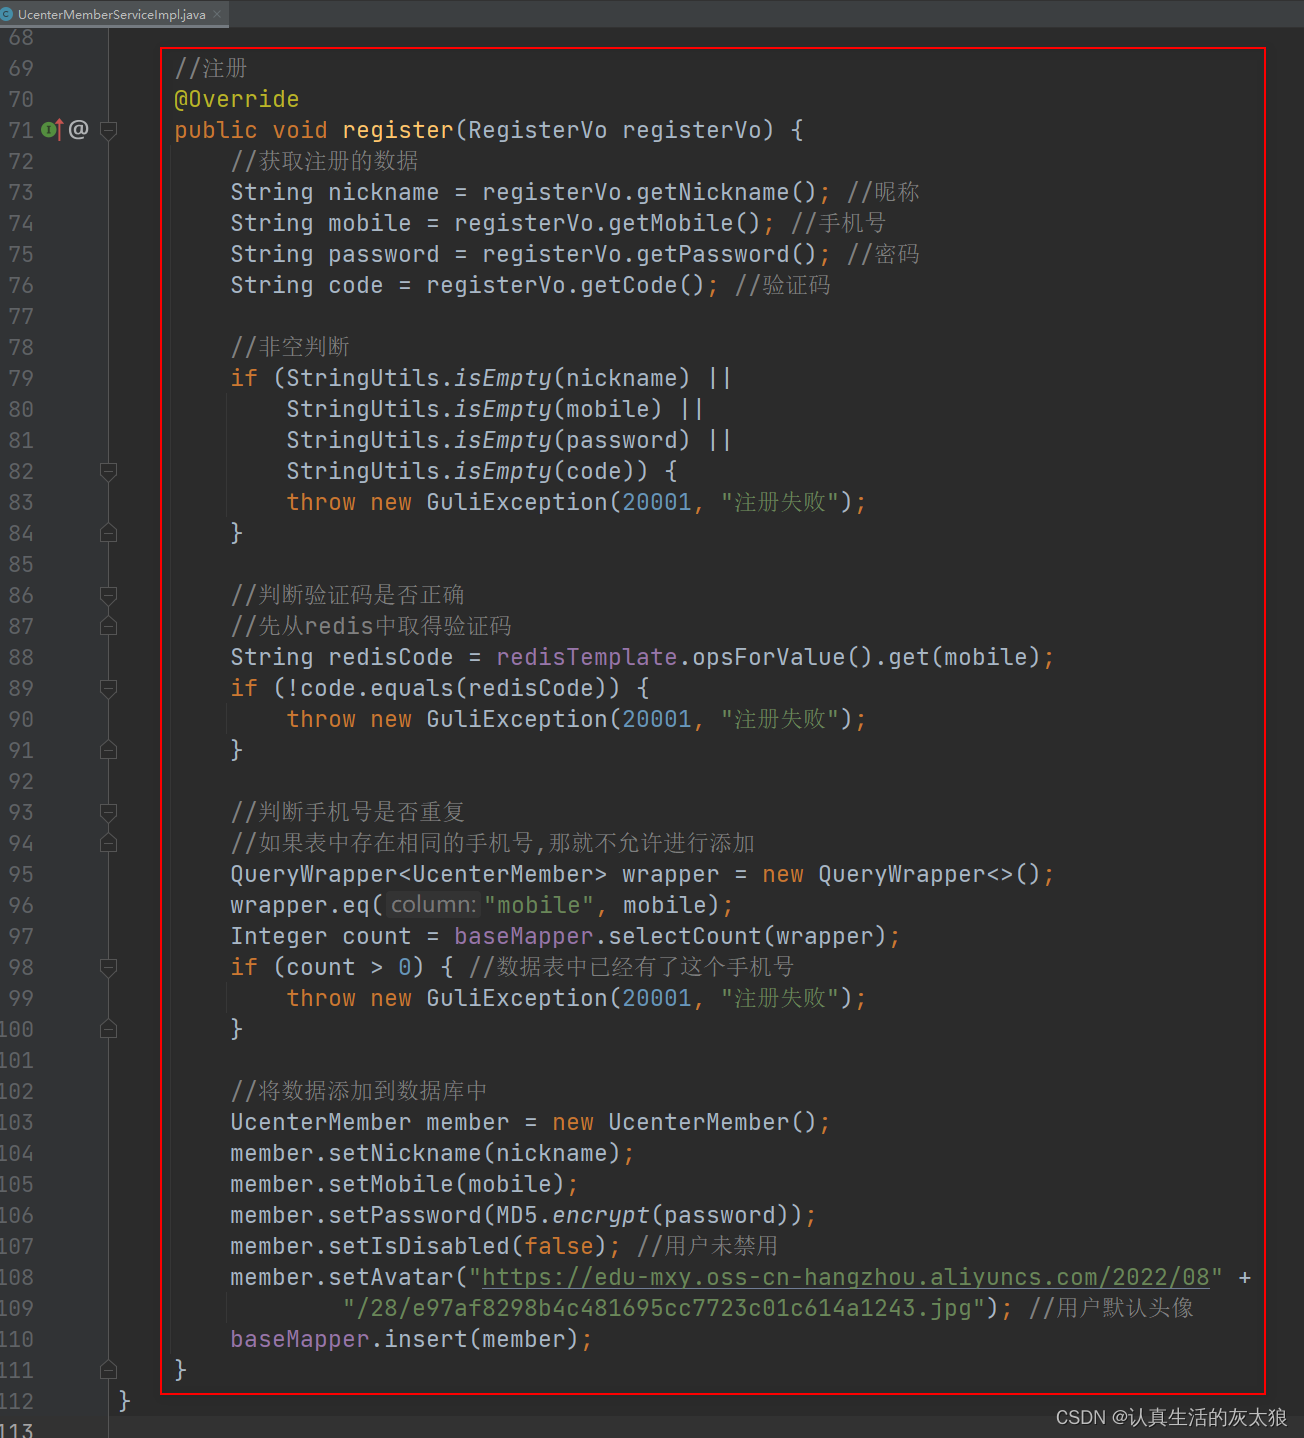Click the method fold end marker on line 111
1304x1438 pixels.
click(109, 1370)
